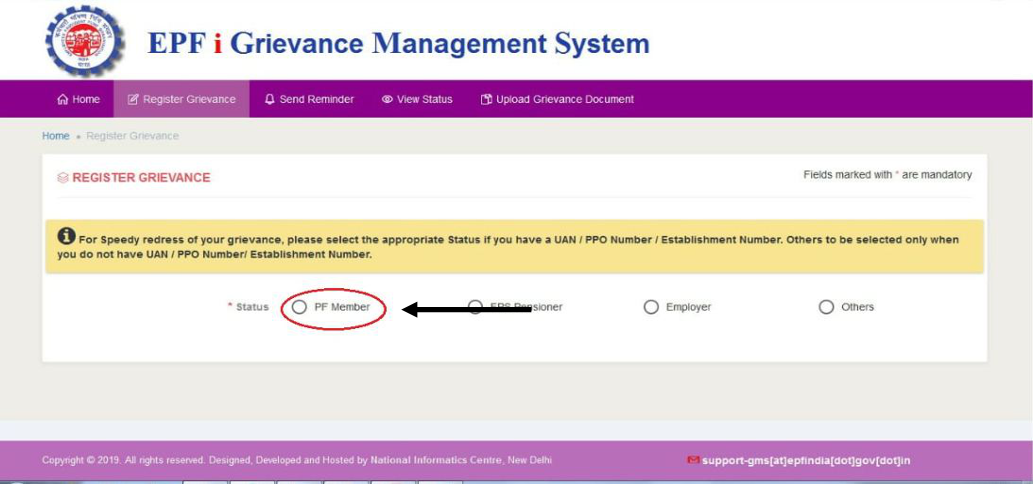Click the eye icon for View Status

[x=387, y=100]
